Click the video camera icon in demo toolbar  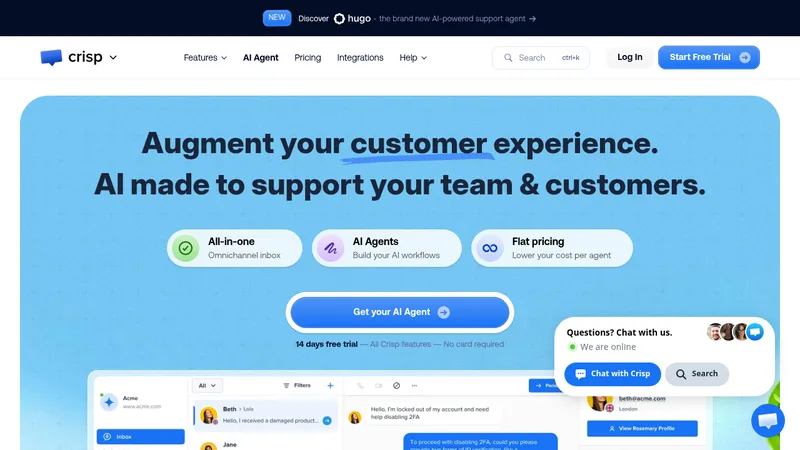click(379, 386)
